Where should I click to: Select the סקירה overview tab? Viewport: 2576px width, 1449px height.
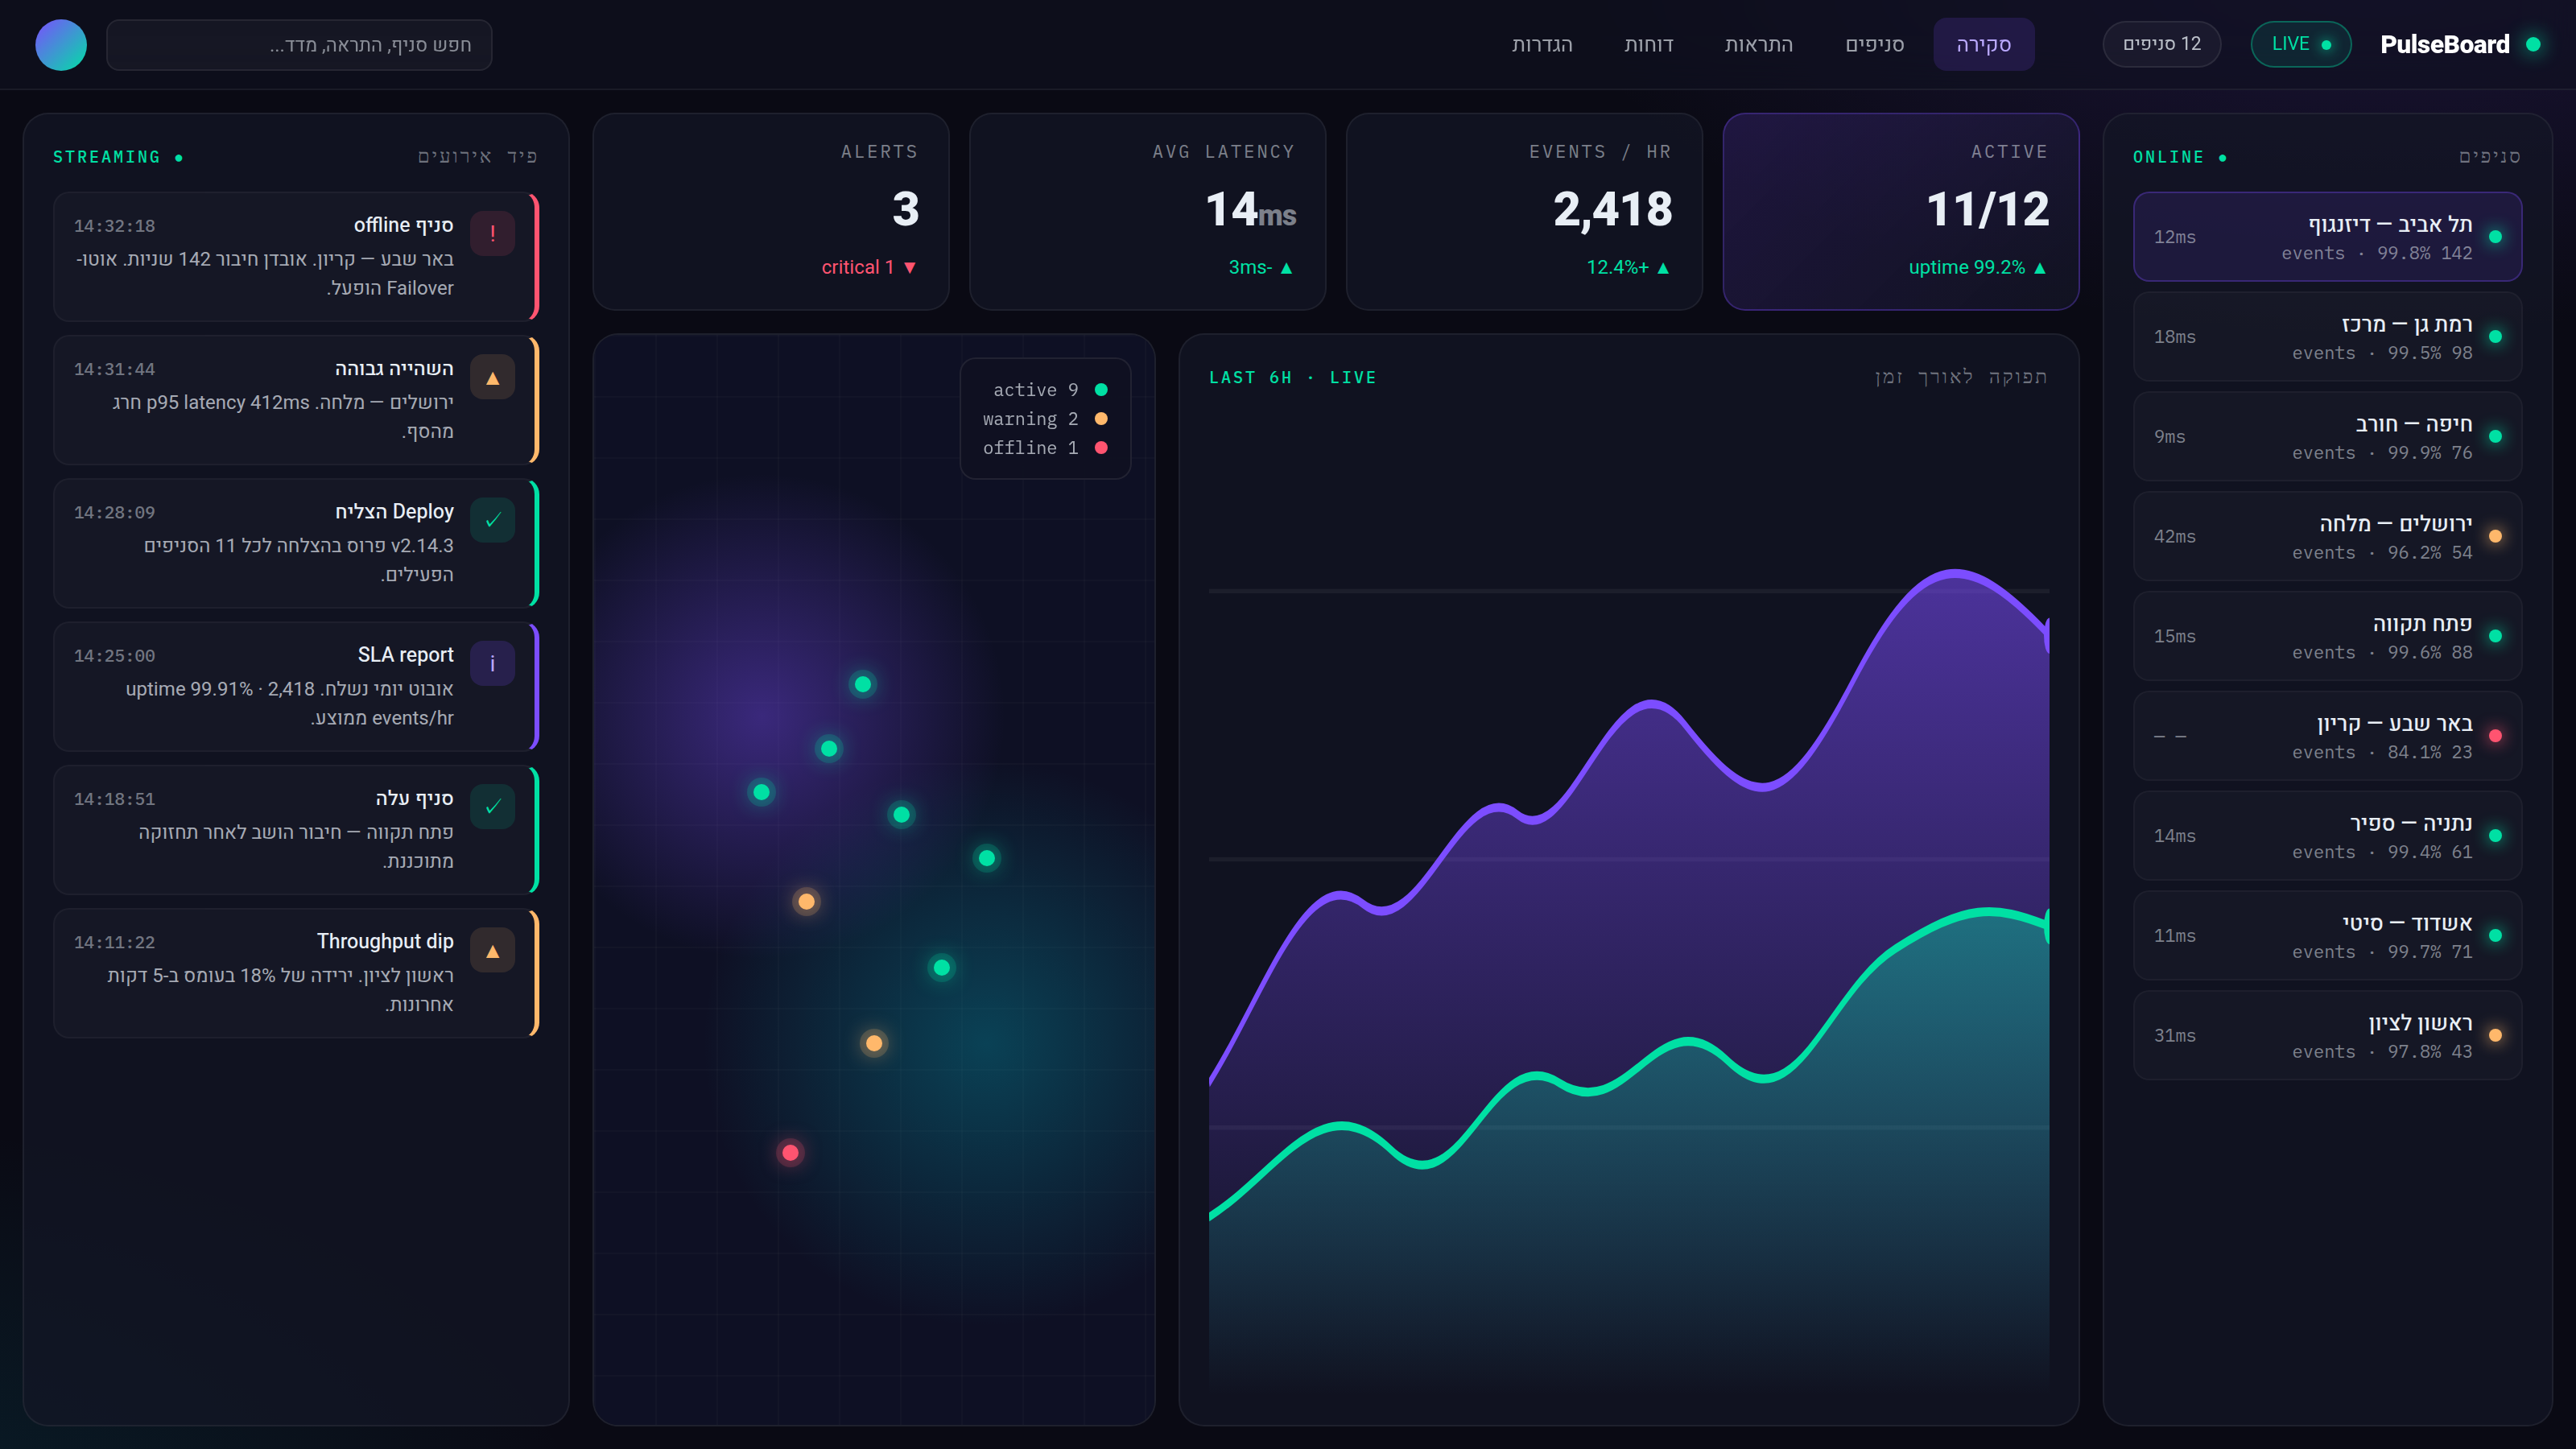(x=1984, y=45)
